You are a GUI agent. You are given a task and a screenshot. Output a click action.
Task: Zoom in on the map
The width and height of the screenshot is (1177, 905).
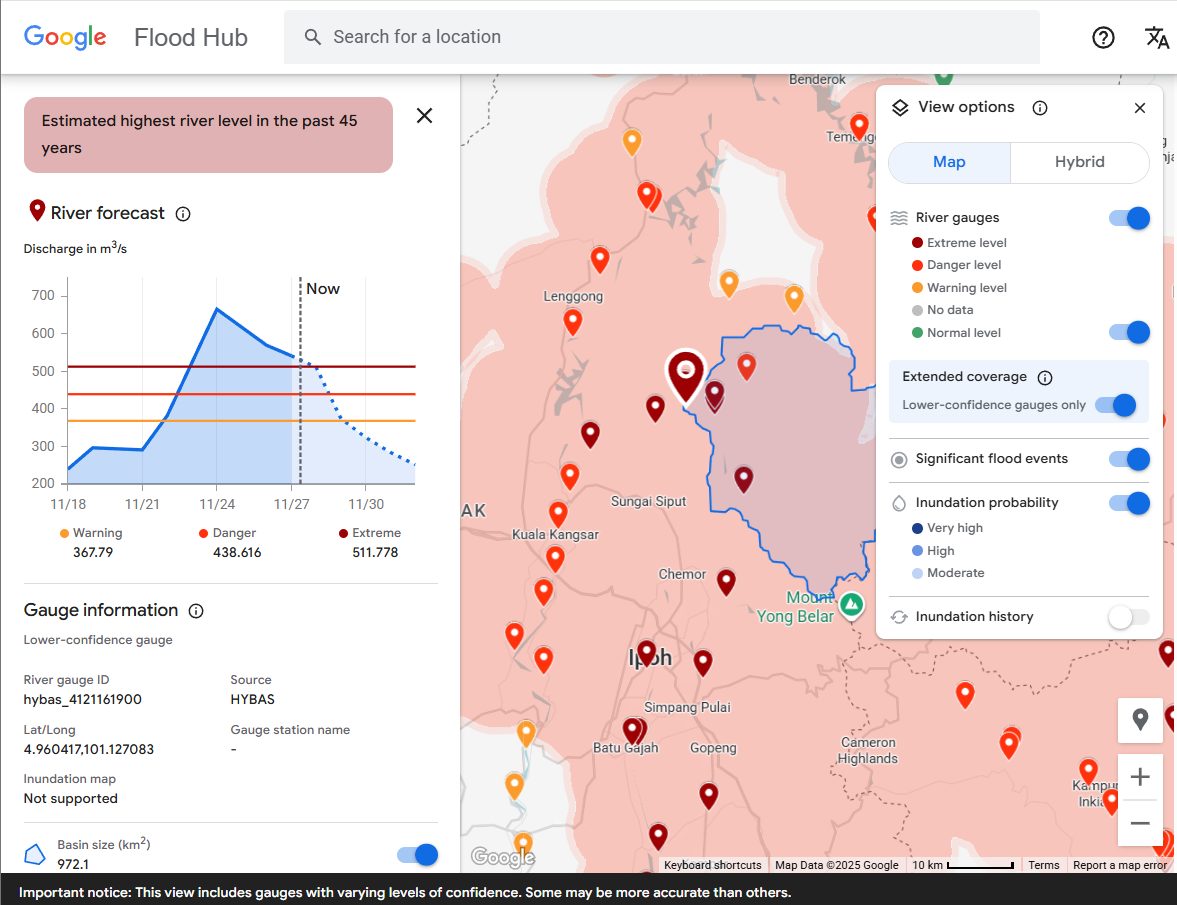point(1140,777)
